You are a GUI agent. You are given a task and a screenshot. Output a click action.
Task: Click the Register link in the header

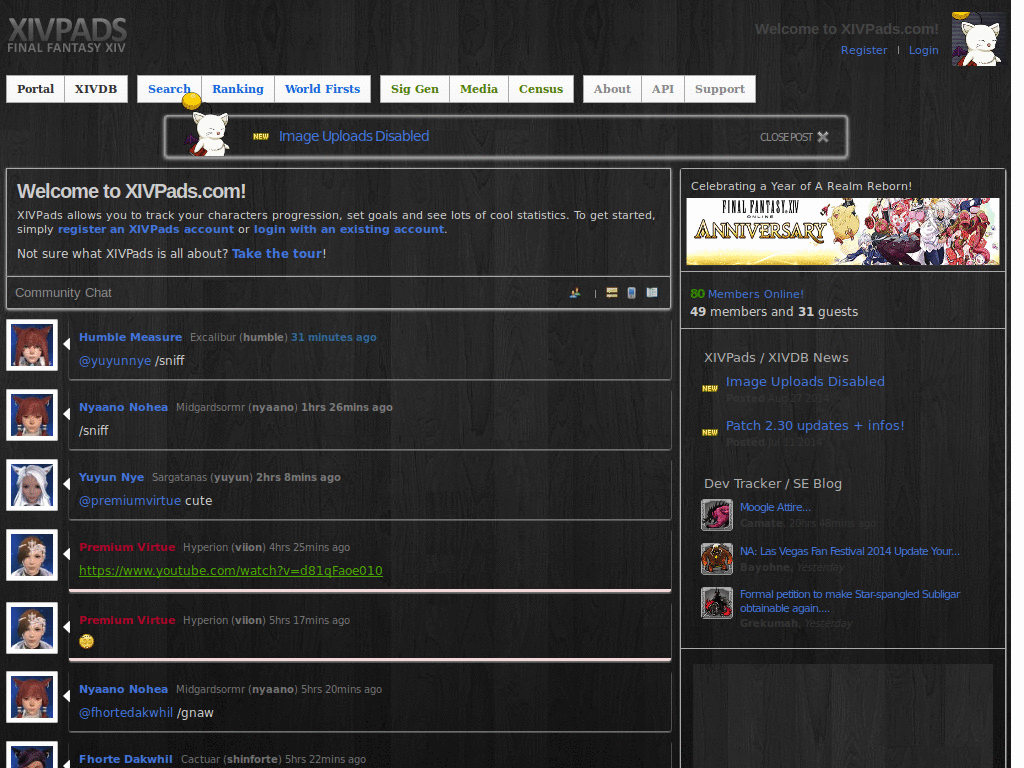(x=863, y=50)
